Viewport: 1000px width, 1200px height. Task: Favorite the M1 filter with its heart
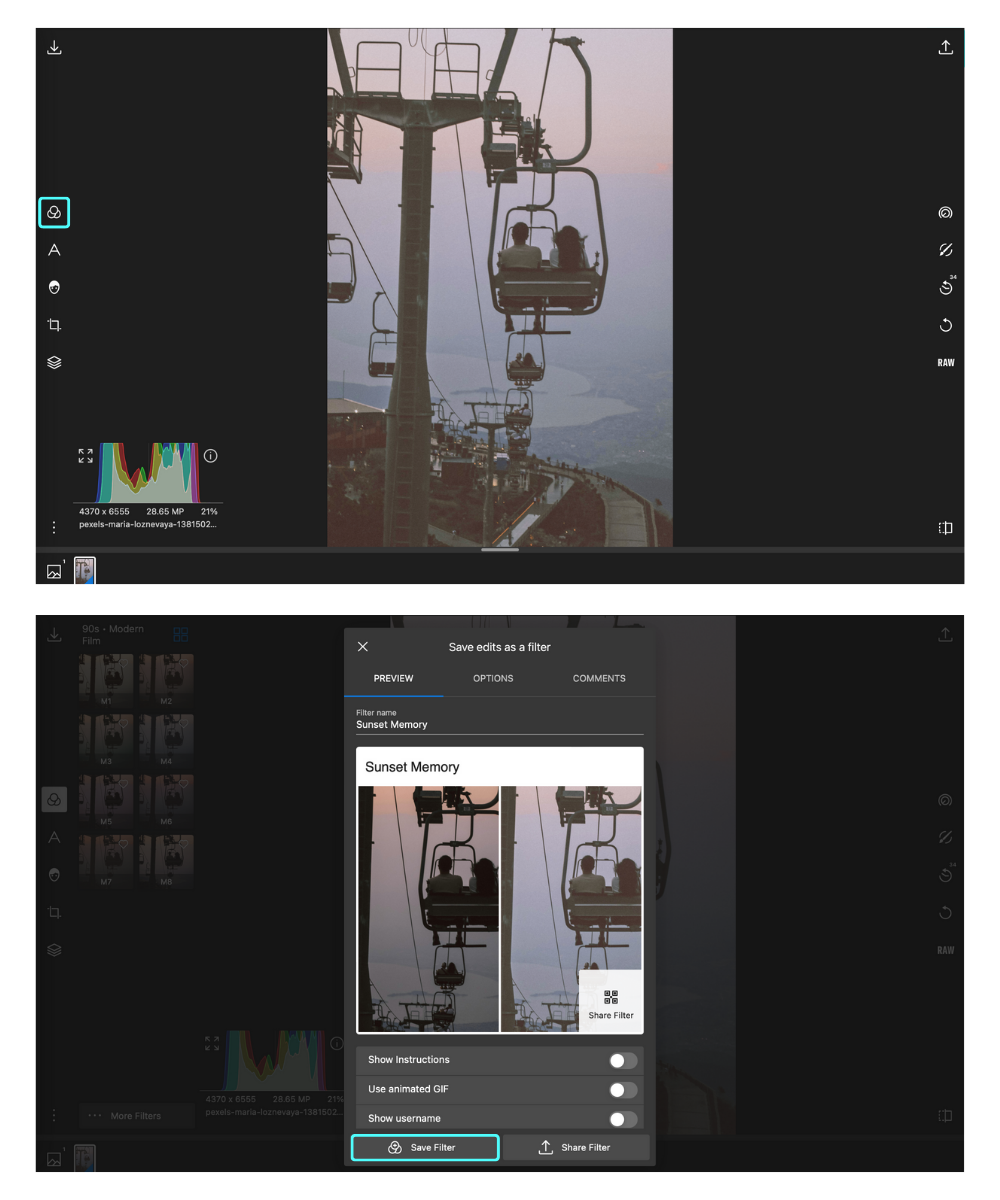[124, 664]
